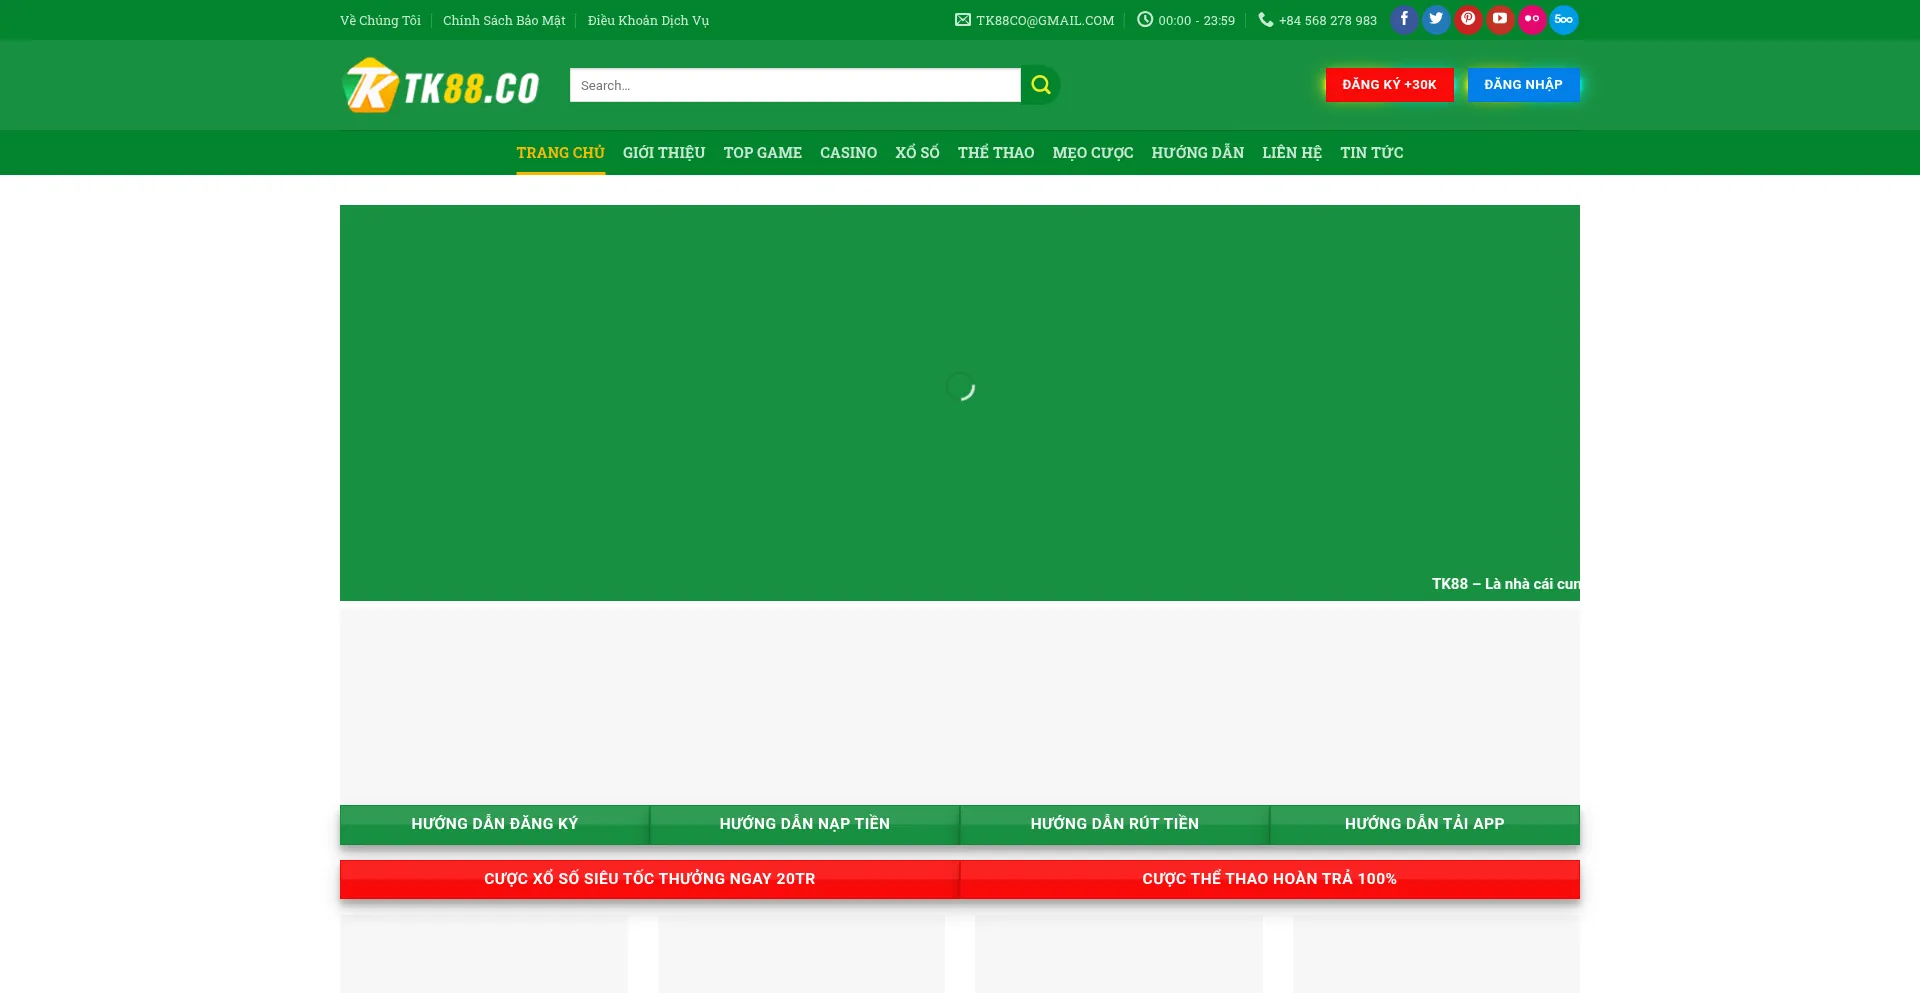Screen dimensions: 1920x993
Task: Open the THỂ THAO menu
Action: coord(995,153)
